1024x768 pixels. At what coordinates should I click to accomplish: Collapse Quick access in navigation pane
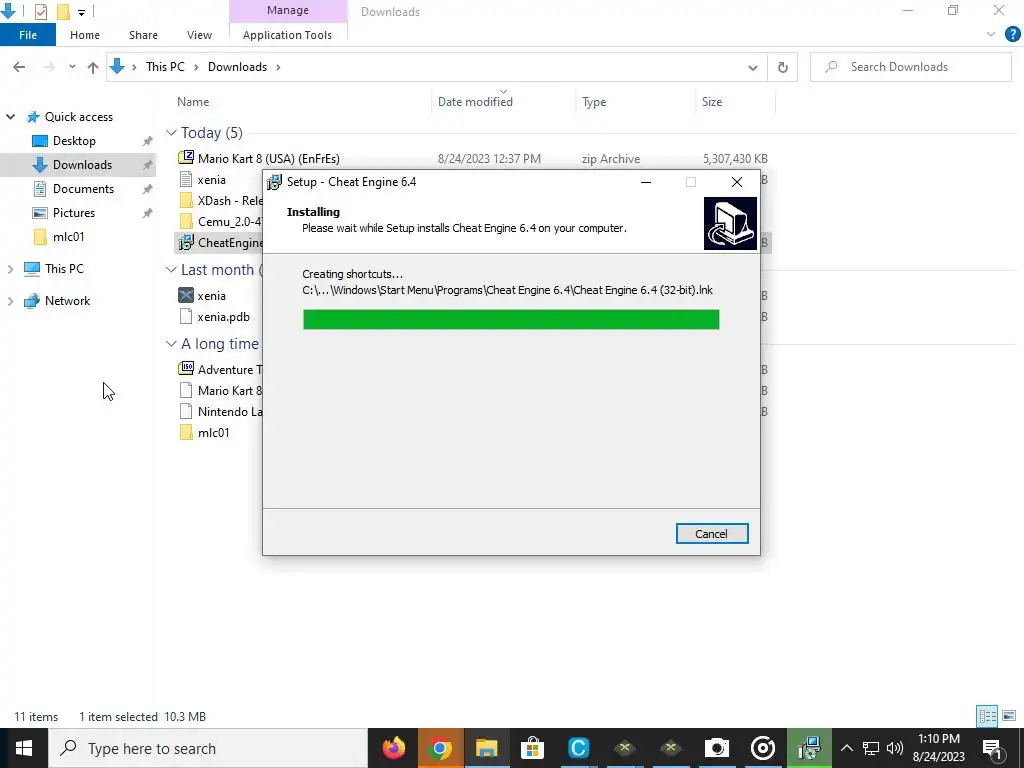coord(10,117)
